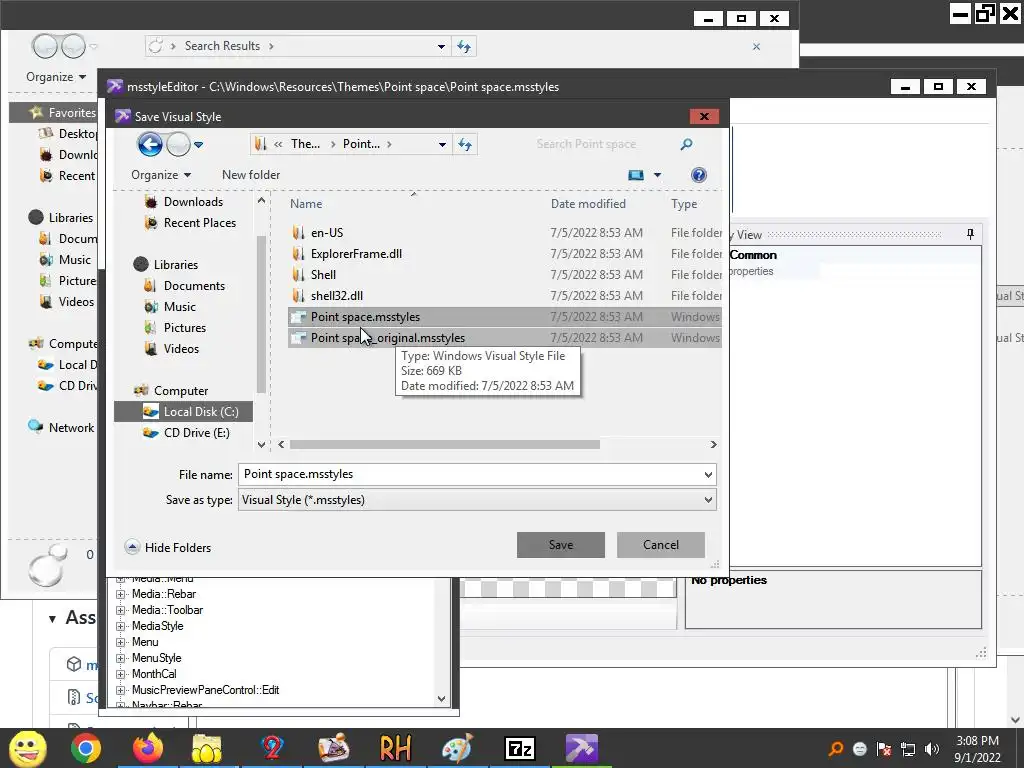Open Music library in dialog pane

tap(180, 306)
